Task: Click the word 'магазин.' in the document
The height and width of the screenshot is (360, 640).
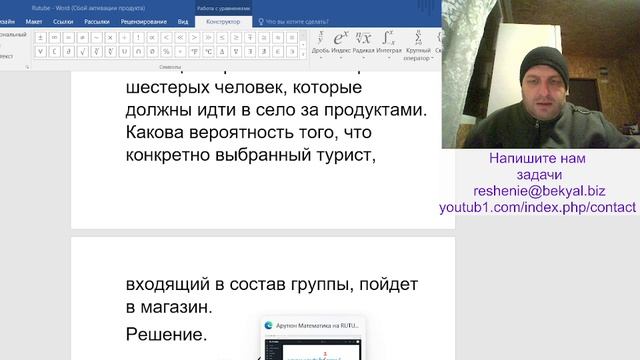Action: tap(176, 307)
